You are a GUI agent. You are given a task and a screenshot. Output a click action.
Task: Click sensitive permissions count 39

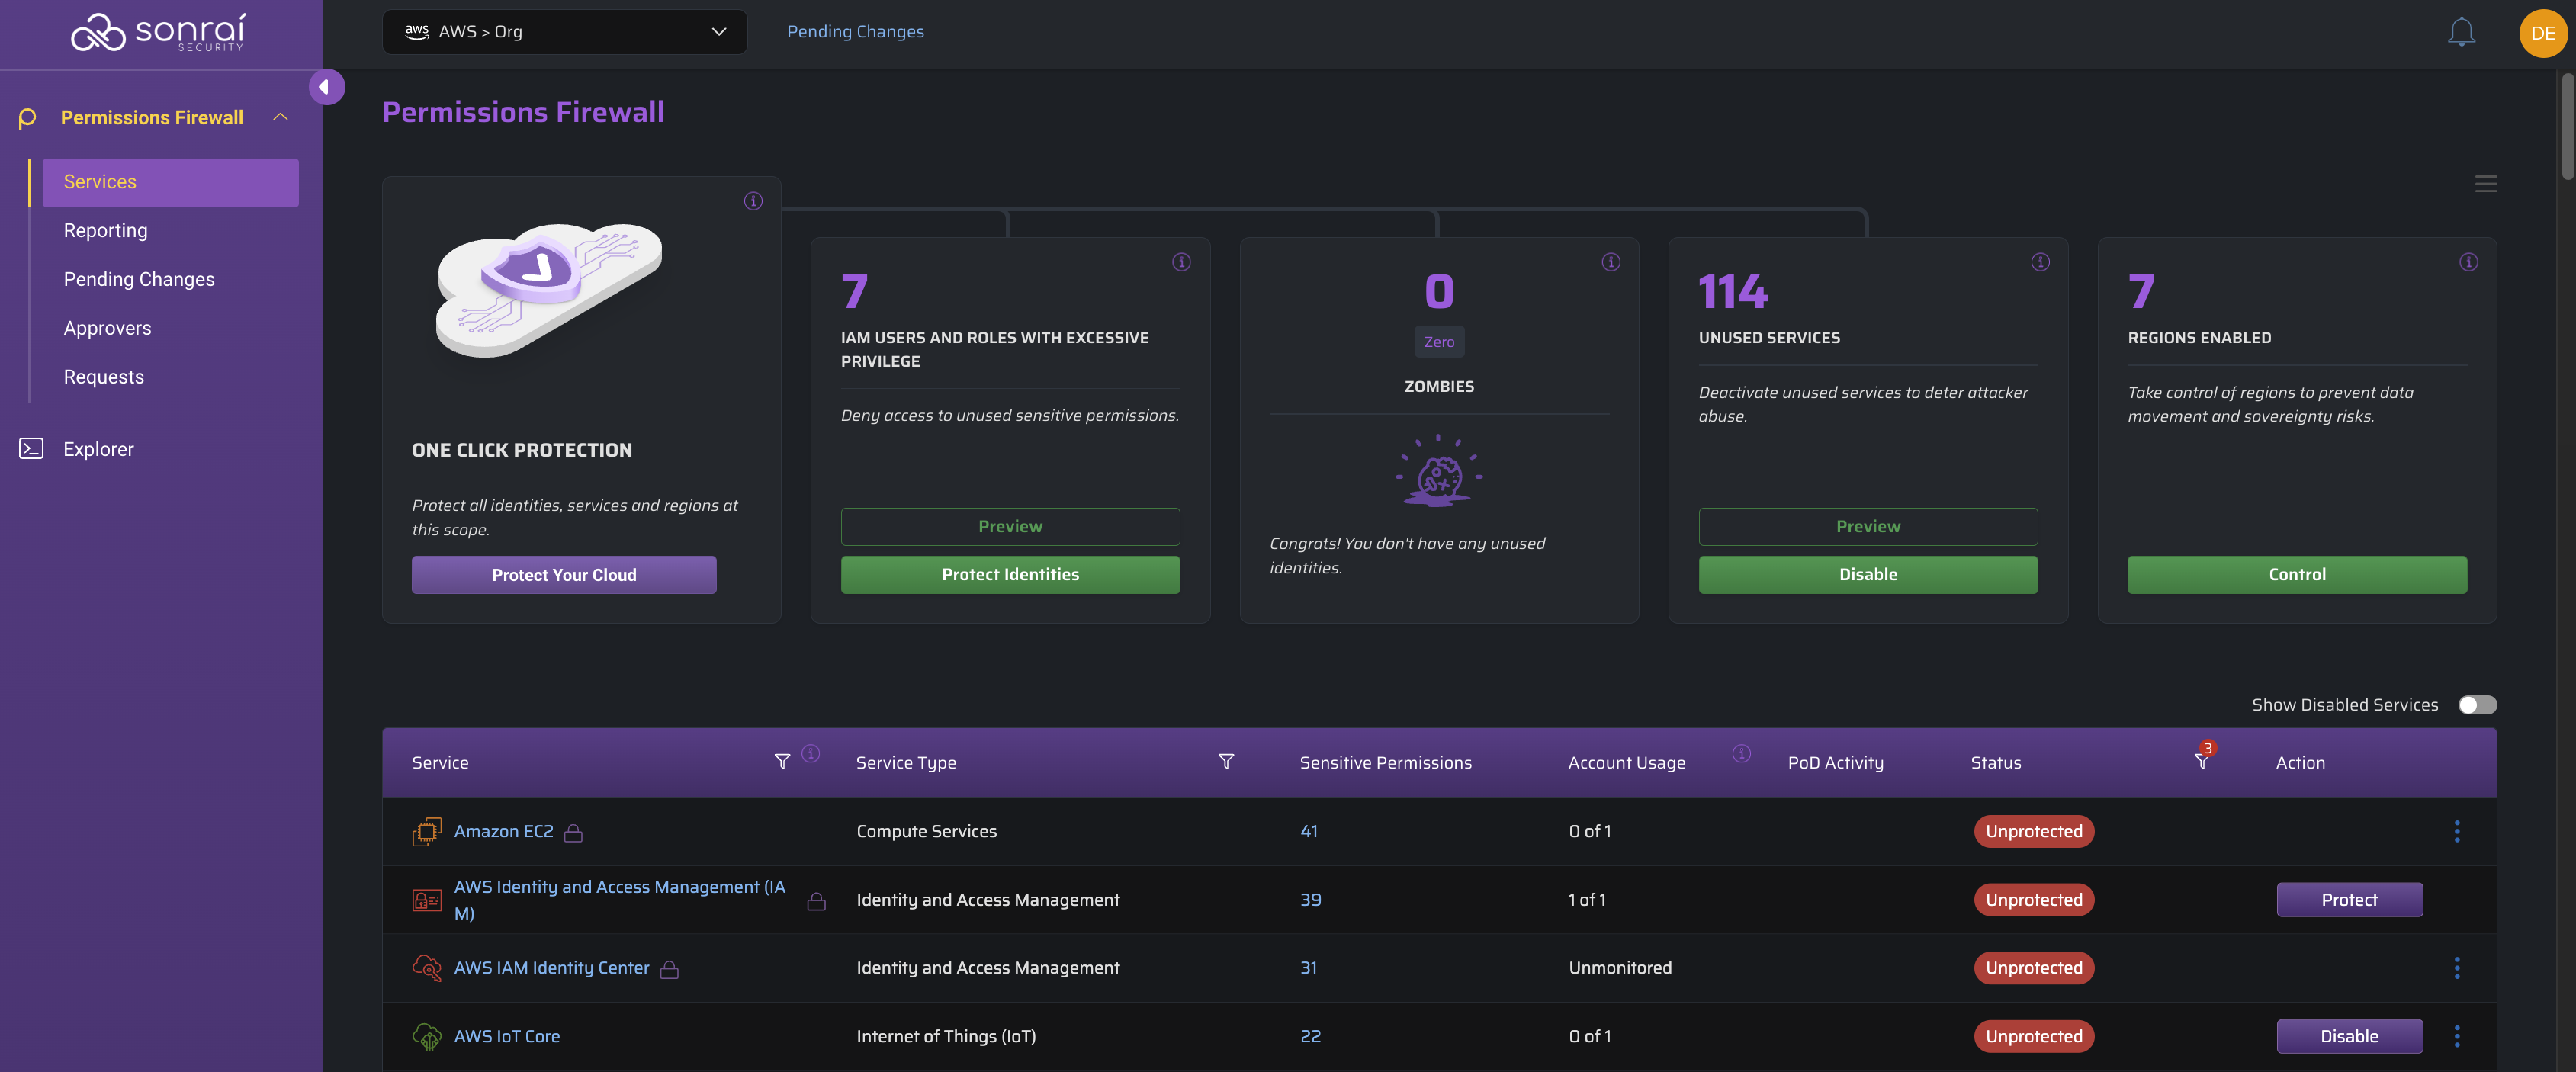tap(1310, 900)
